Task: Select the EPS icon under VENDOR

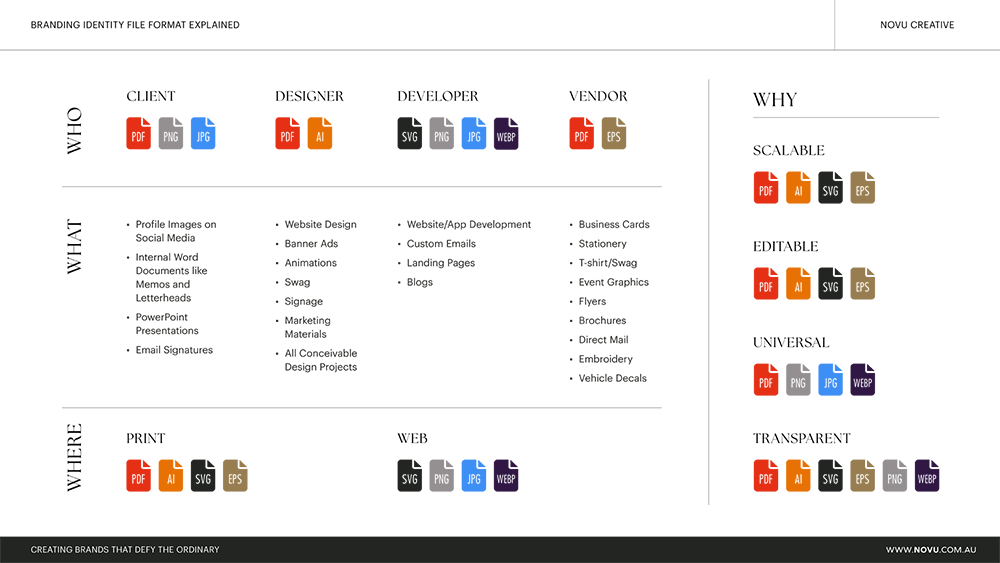Action: pyautogui.click(x=614, y=133)
